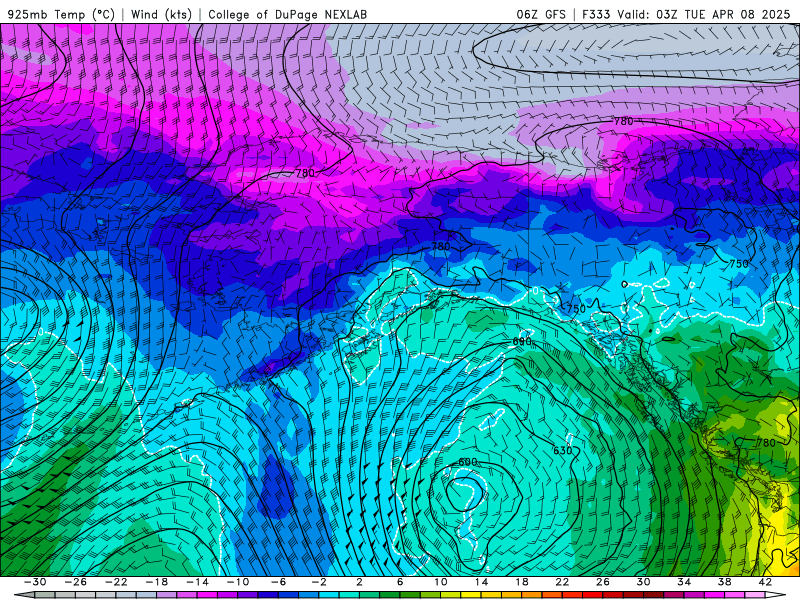Click the 38 color scale label
The width and height of the screenshot is (800, 600).
coord(724,582)
